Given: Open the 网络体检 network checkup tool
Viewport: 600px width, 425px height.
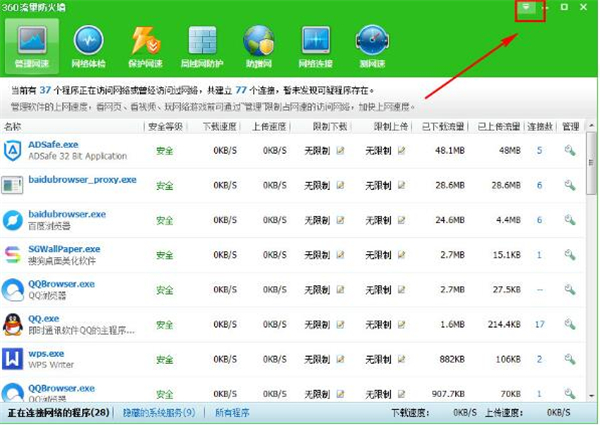Looking at the screenshot, I should pyautogui.click(x=88, y=46).
